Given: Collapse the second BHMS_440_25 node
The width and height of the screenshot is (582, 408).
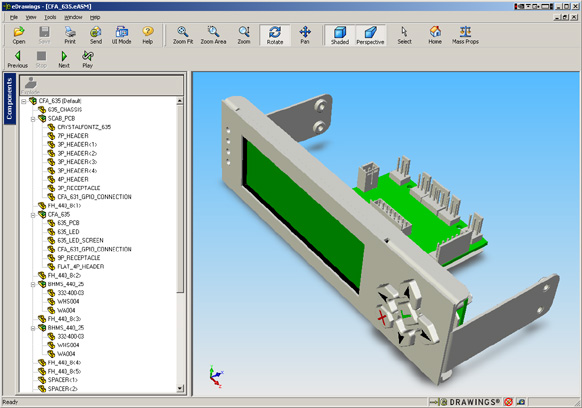Looking at the screenshot, I should click(x=33, y=328).
